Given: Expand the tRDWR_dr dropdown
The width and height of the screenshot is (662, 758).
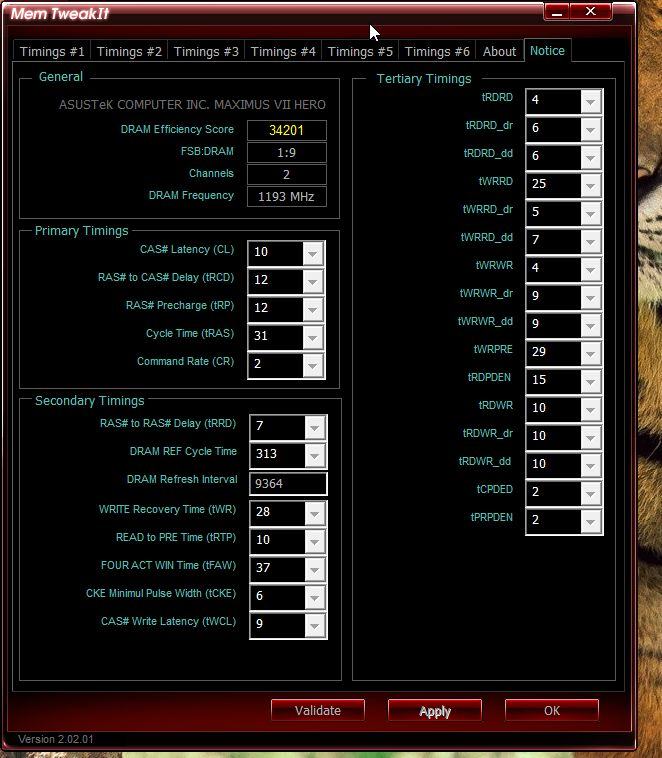Looking at the screenshot, I should tap(590, 438).
